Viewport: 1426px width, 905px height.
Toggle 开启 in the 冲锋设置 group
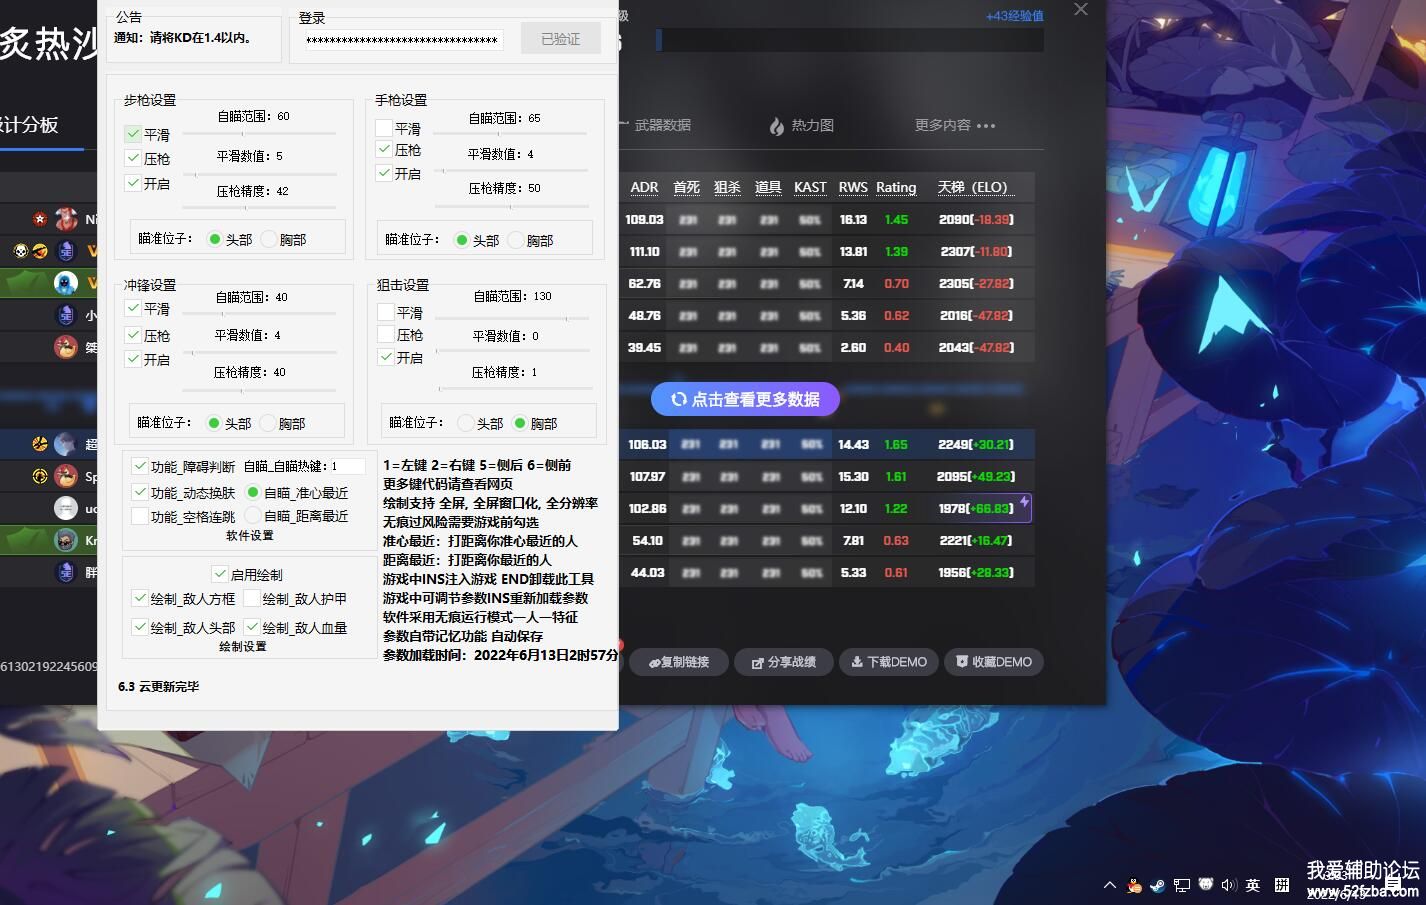[133, 359]
